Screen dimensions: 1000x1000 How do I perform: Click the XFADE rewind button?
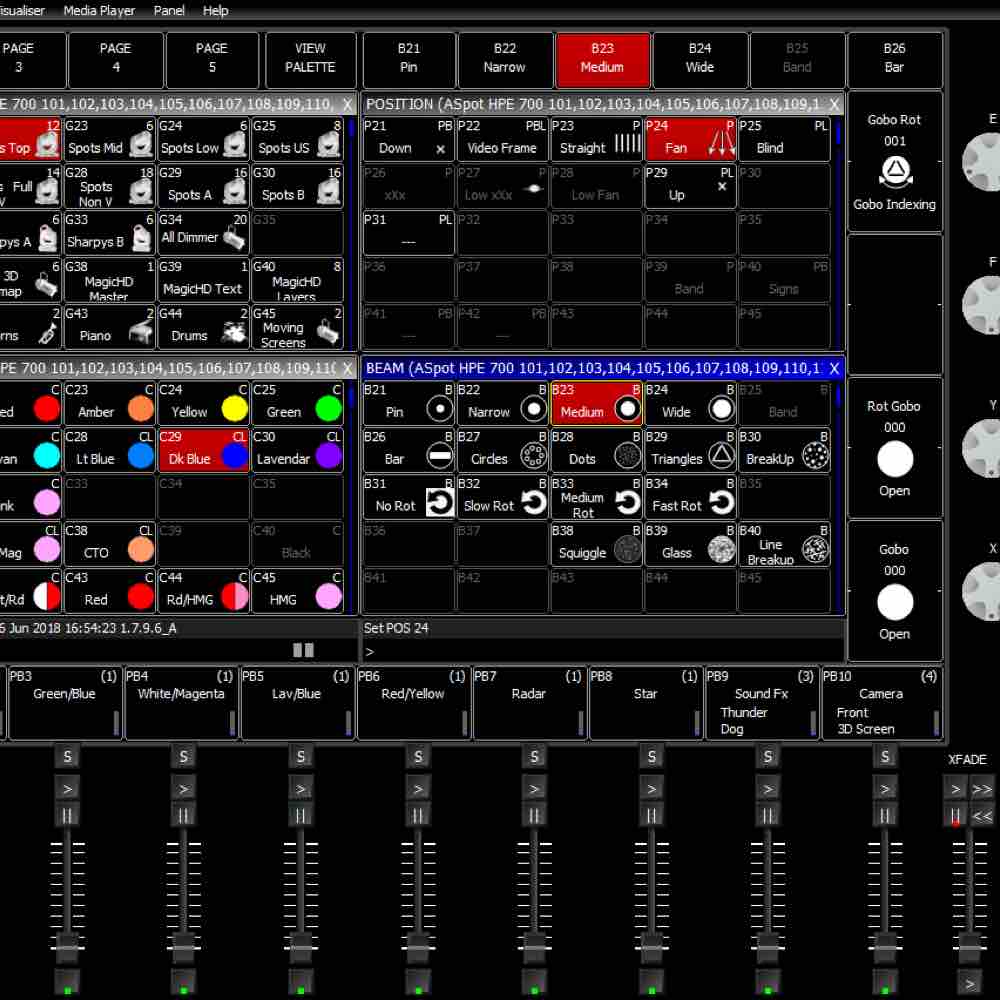pyautogui.click(x=982, y=816)
